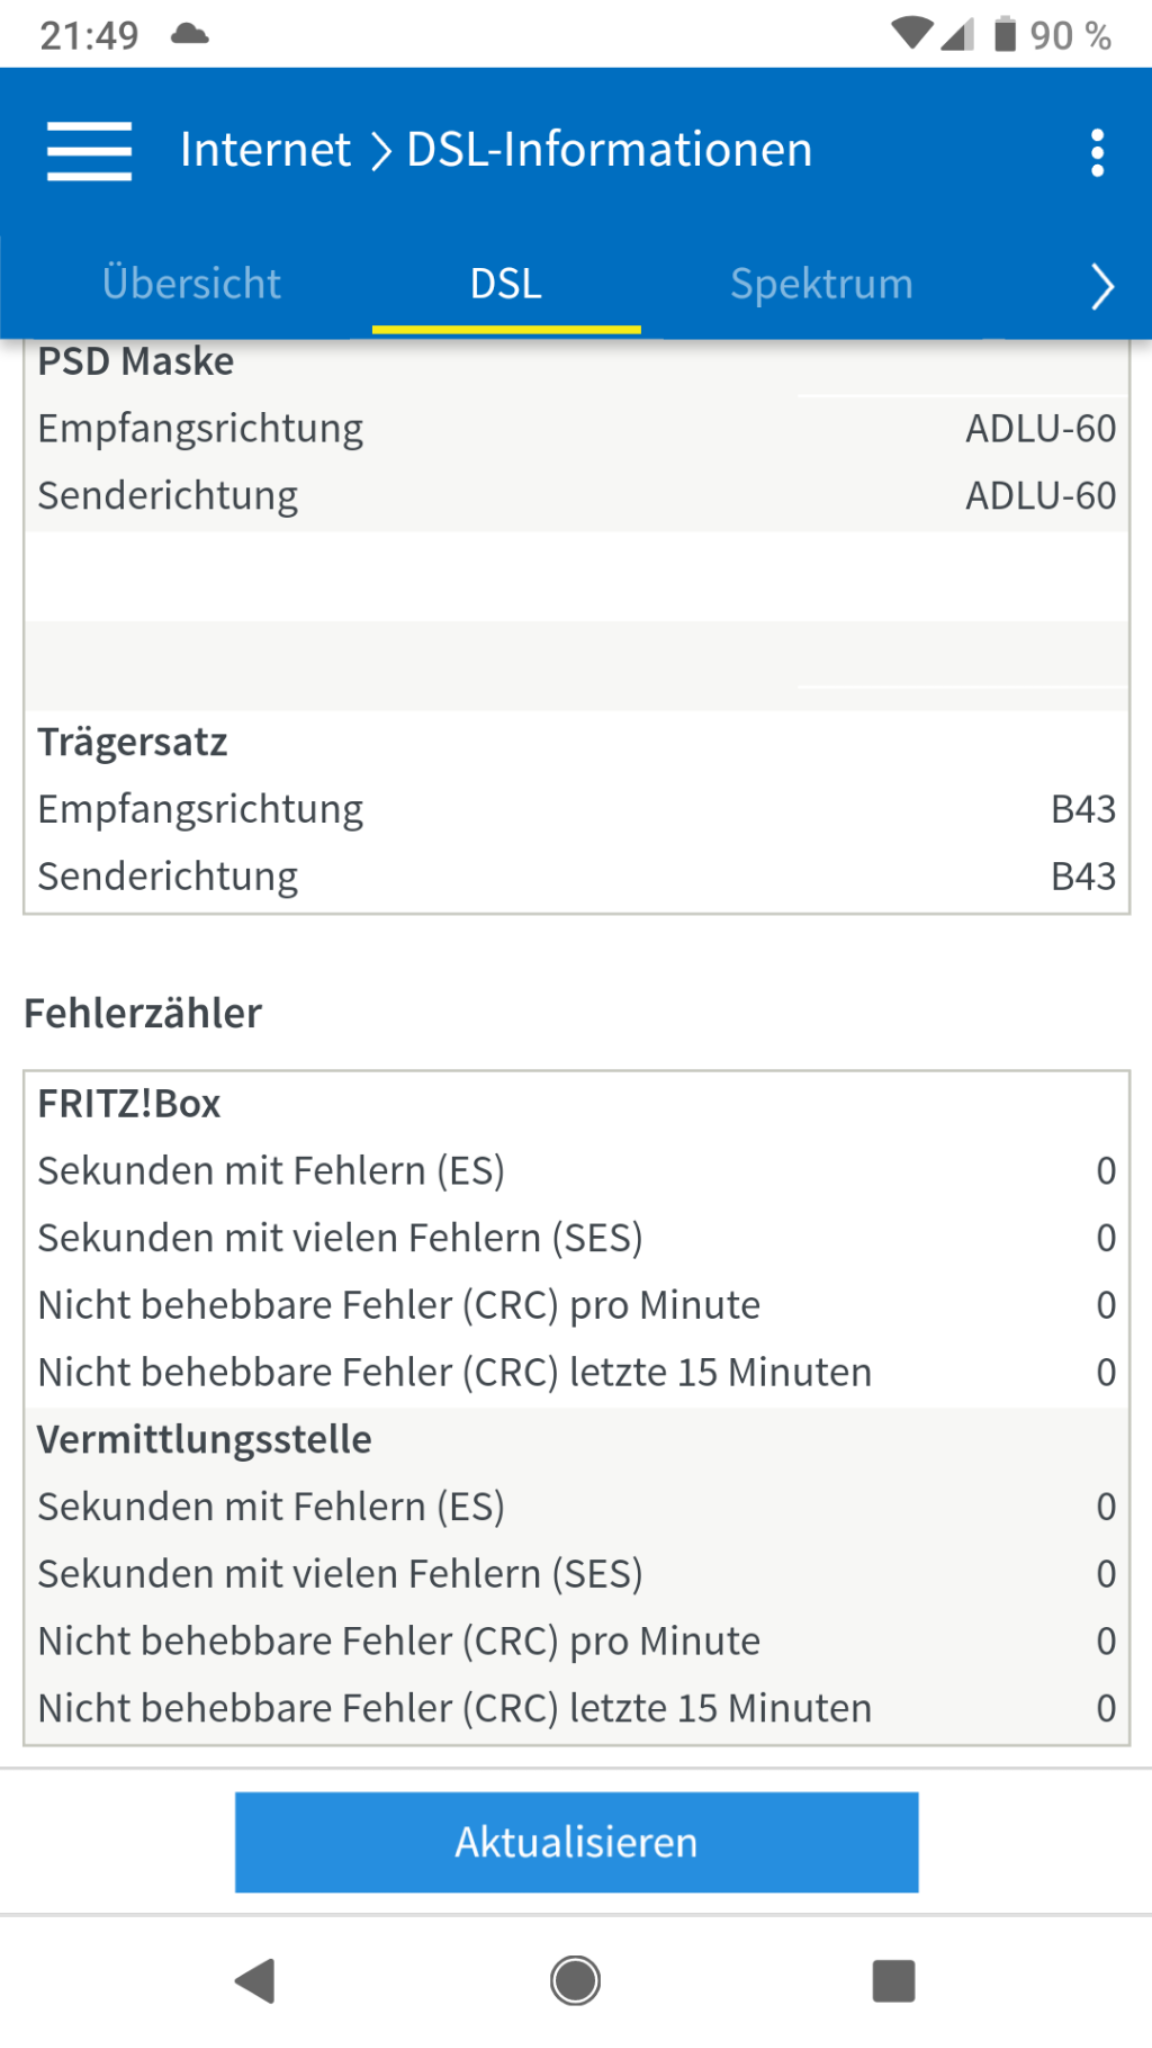Tap the Wi-Fi signal status icon
The height and width of the screenshot is (2048, 1152).
pos(910,34)
